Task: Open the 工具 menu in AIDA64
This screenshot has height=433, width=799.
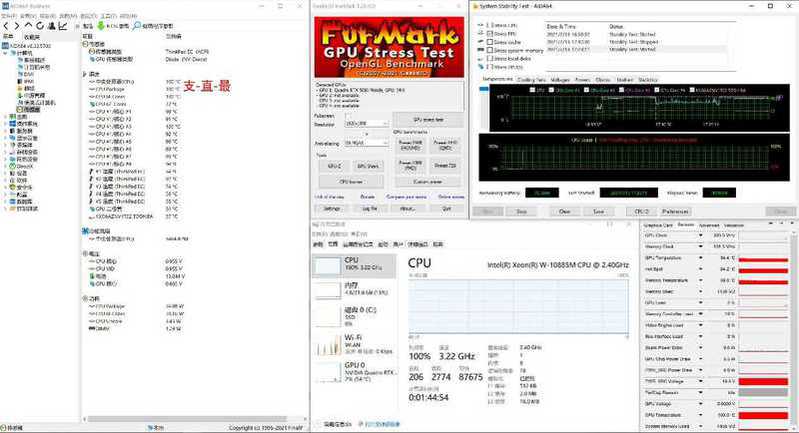Action: click(108, 16)
